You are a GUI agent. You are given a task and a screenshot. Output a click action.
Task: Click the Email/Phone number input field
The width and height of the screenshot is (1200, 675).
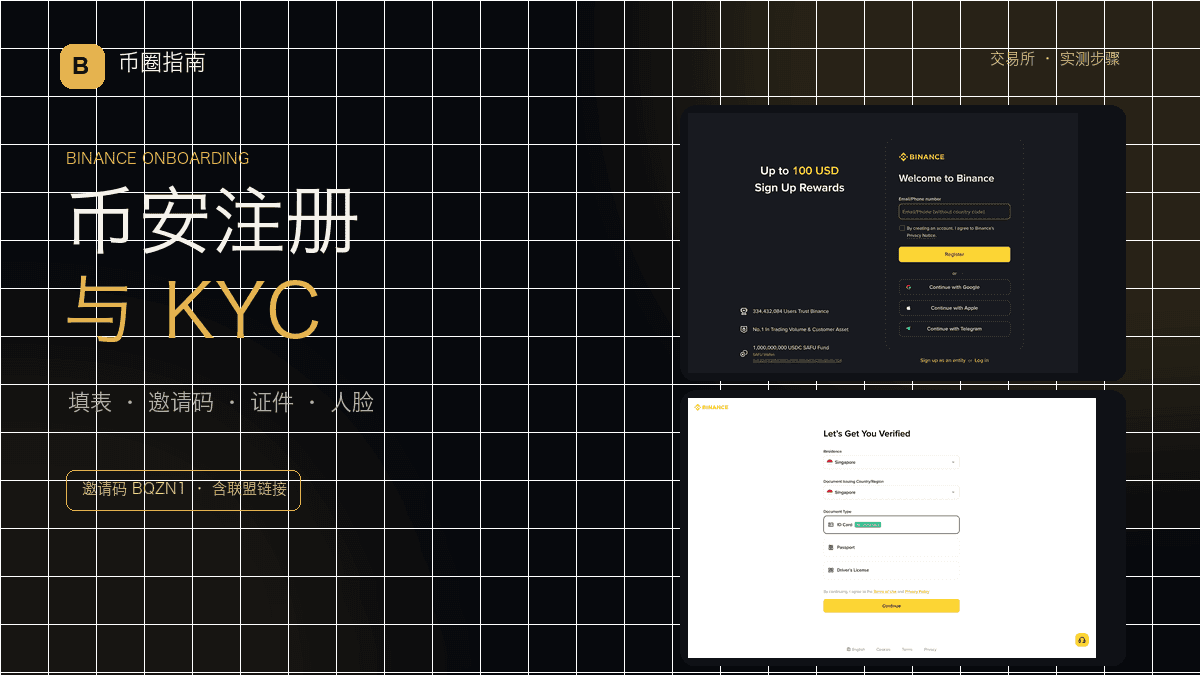point(954,211)
